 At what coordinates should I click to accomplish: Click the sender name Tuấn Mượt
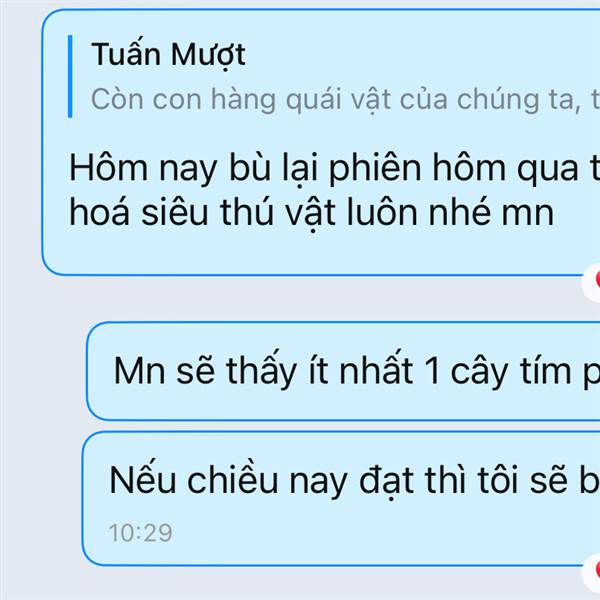pos(168,55)
